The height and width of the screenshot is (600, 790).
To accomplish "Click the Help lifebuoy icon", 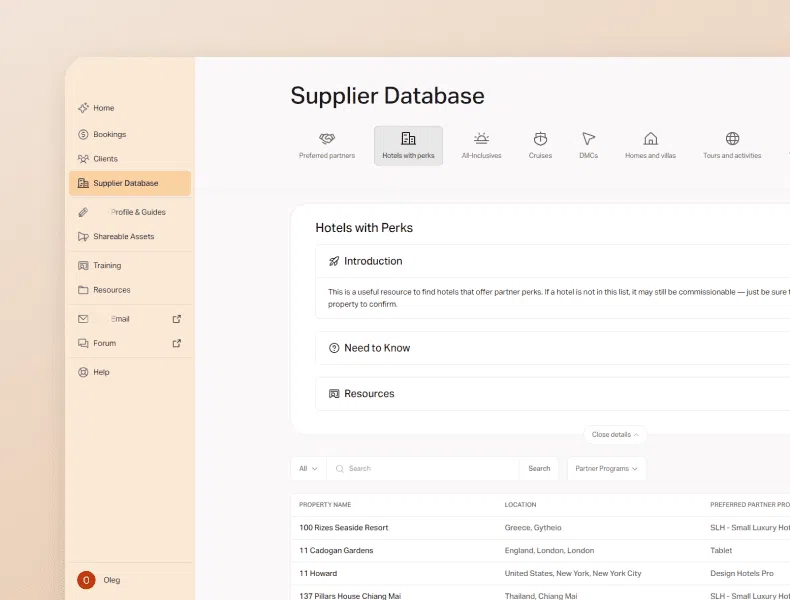I will (x=83, y=372).
